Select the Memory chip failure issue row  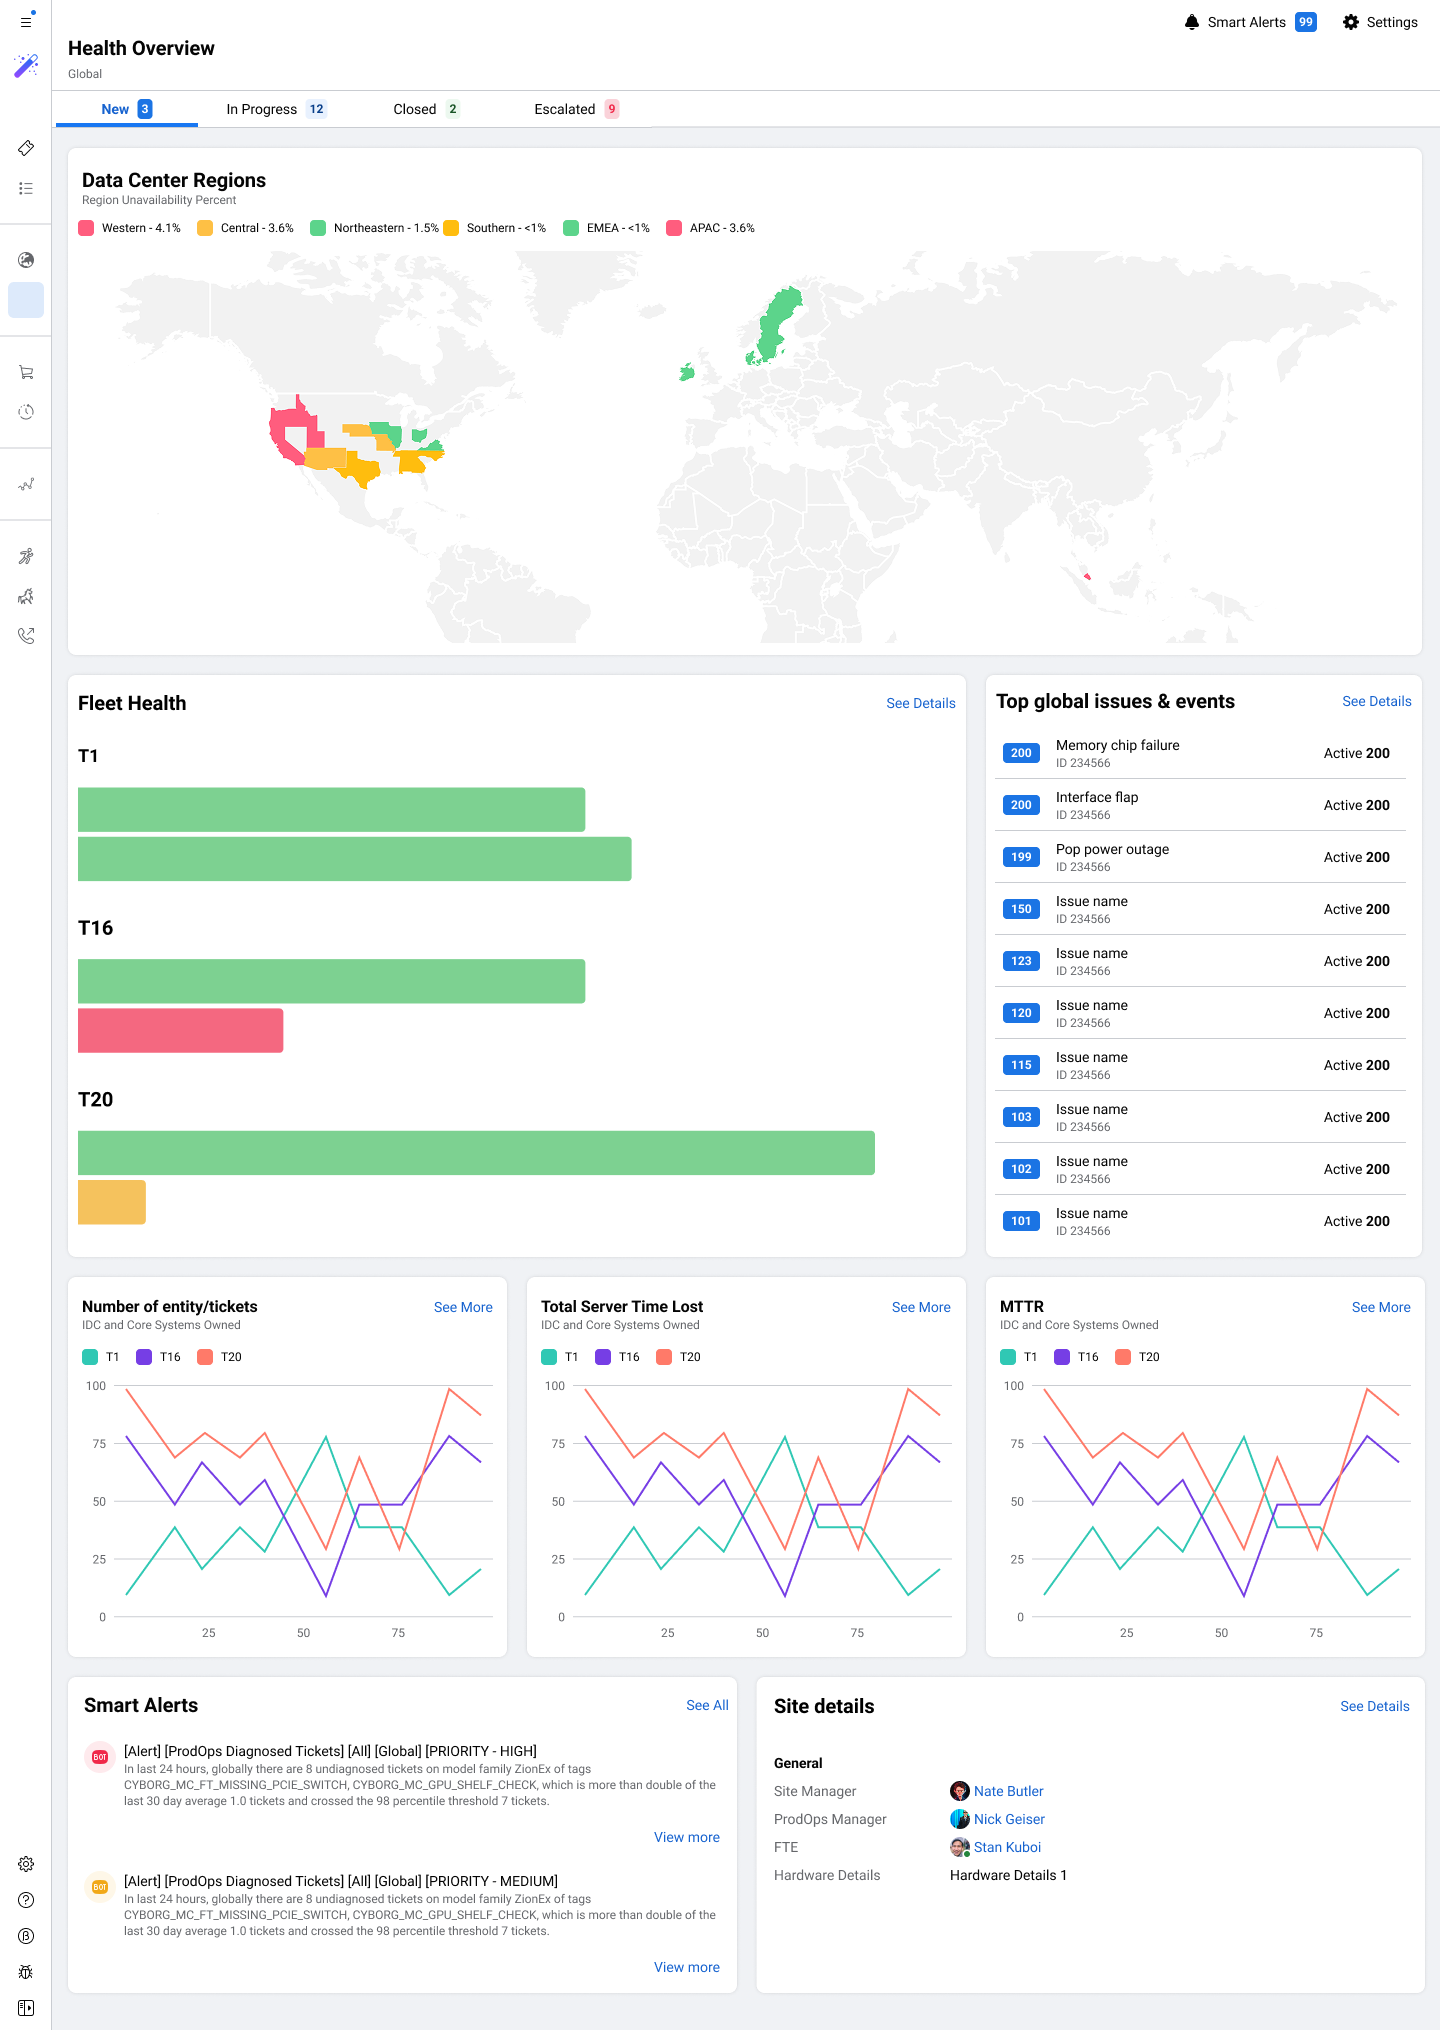click(x=1201, y=753)
